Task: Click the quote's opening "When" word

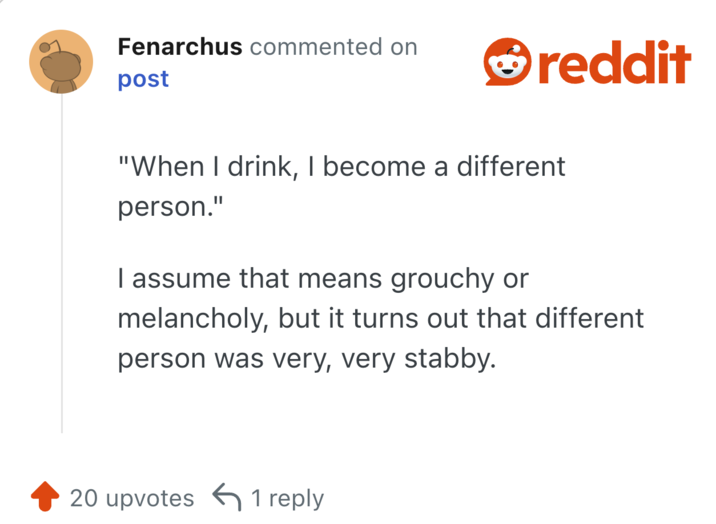Action: 160,165
